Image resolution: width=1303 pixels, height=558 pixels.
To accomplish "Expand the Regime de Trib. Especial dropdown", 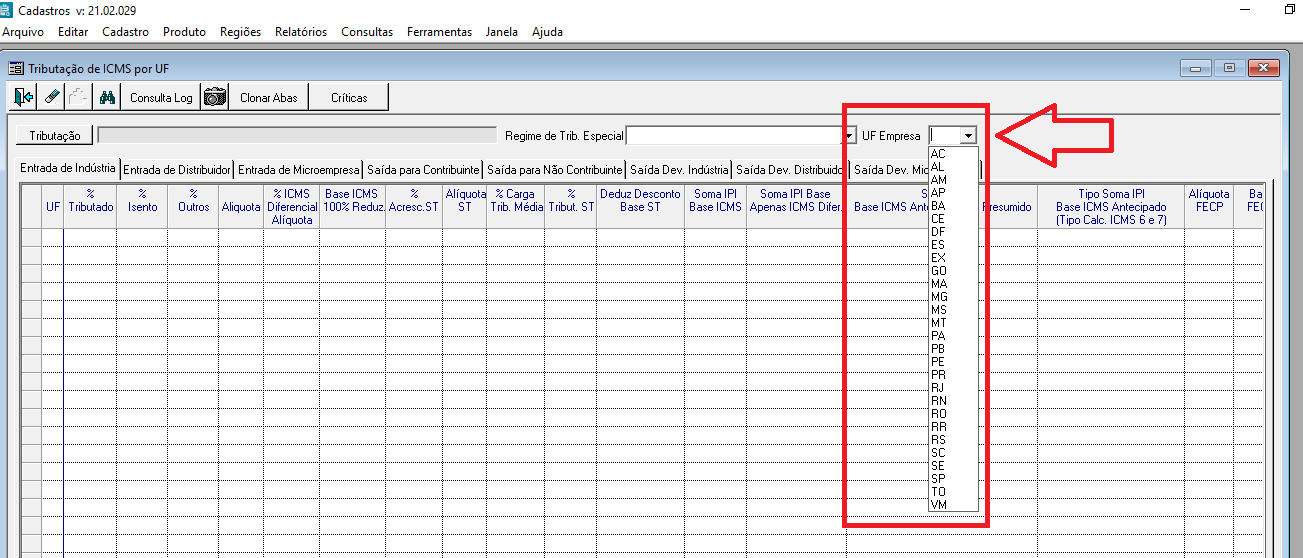I will [851, 135].
